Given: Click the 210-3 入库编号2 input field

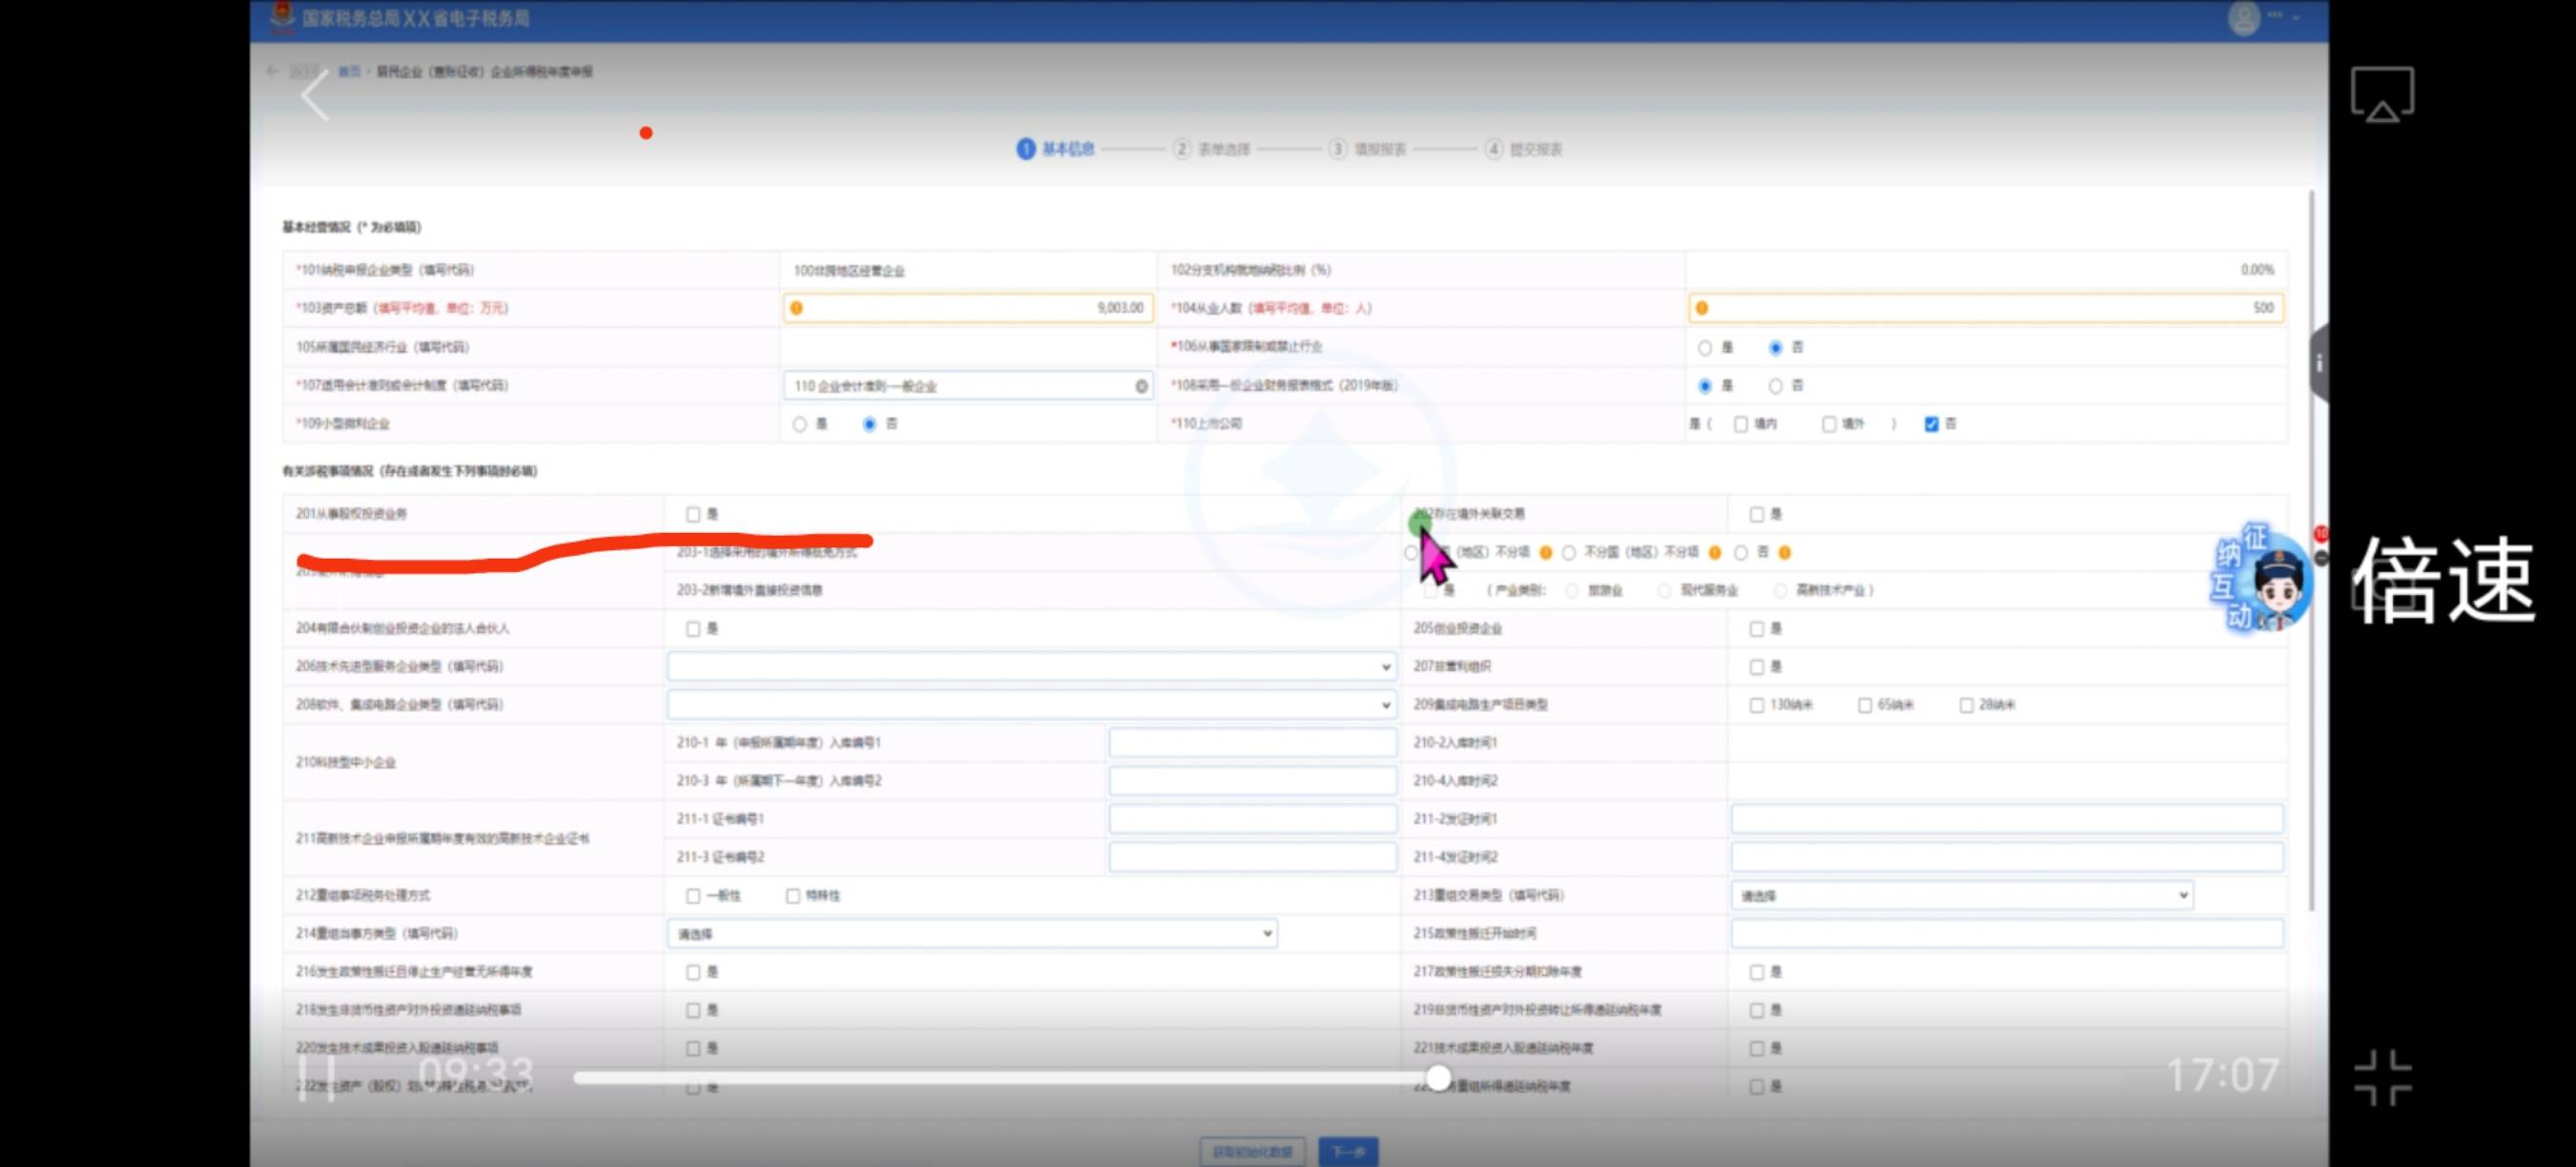Looking at the screenshot, I should pos(1252,781).
